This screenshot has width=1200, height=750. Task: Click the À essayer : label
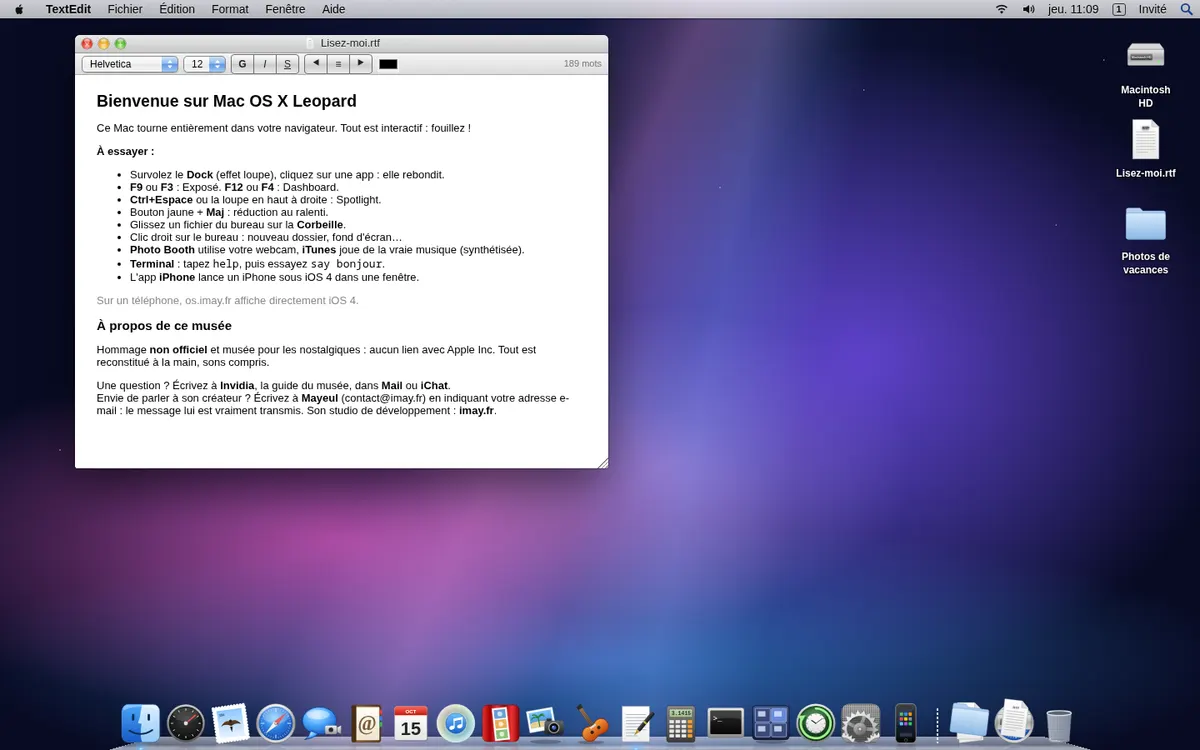point(126,151)
